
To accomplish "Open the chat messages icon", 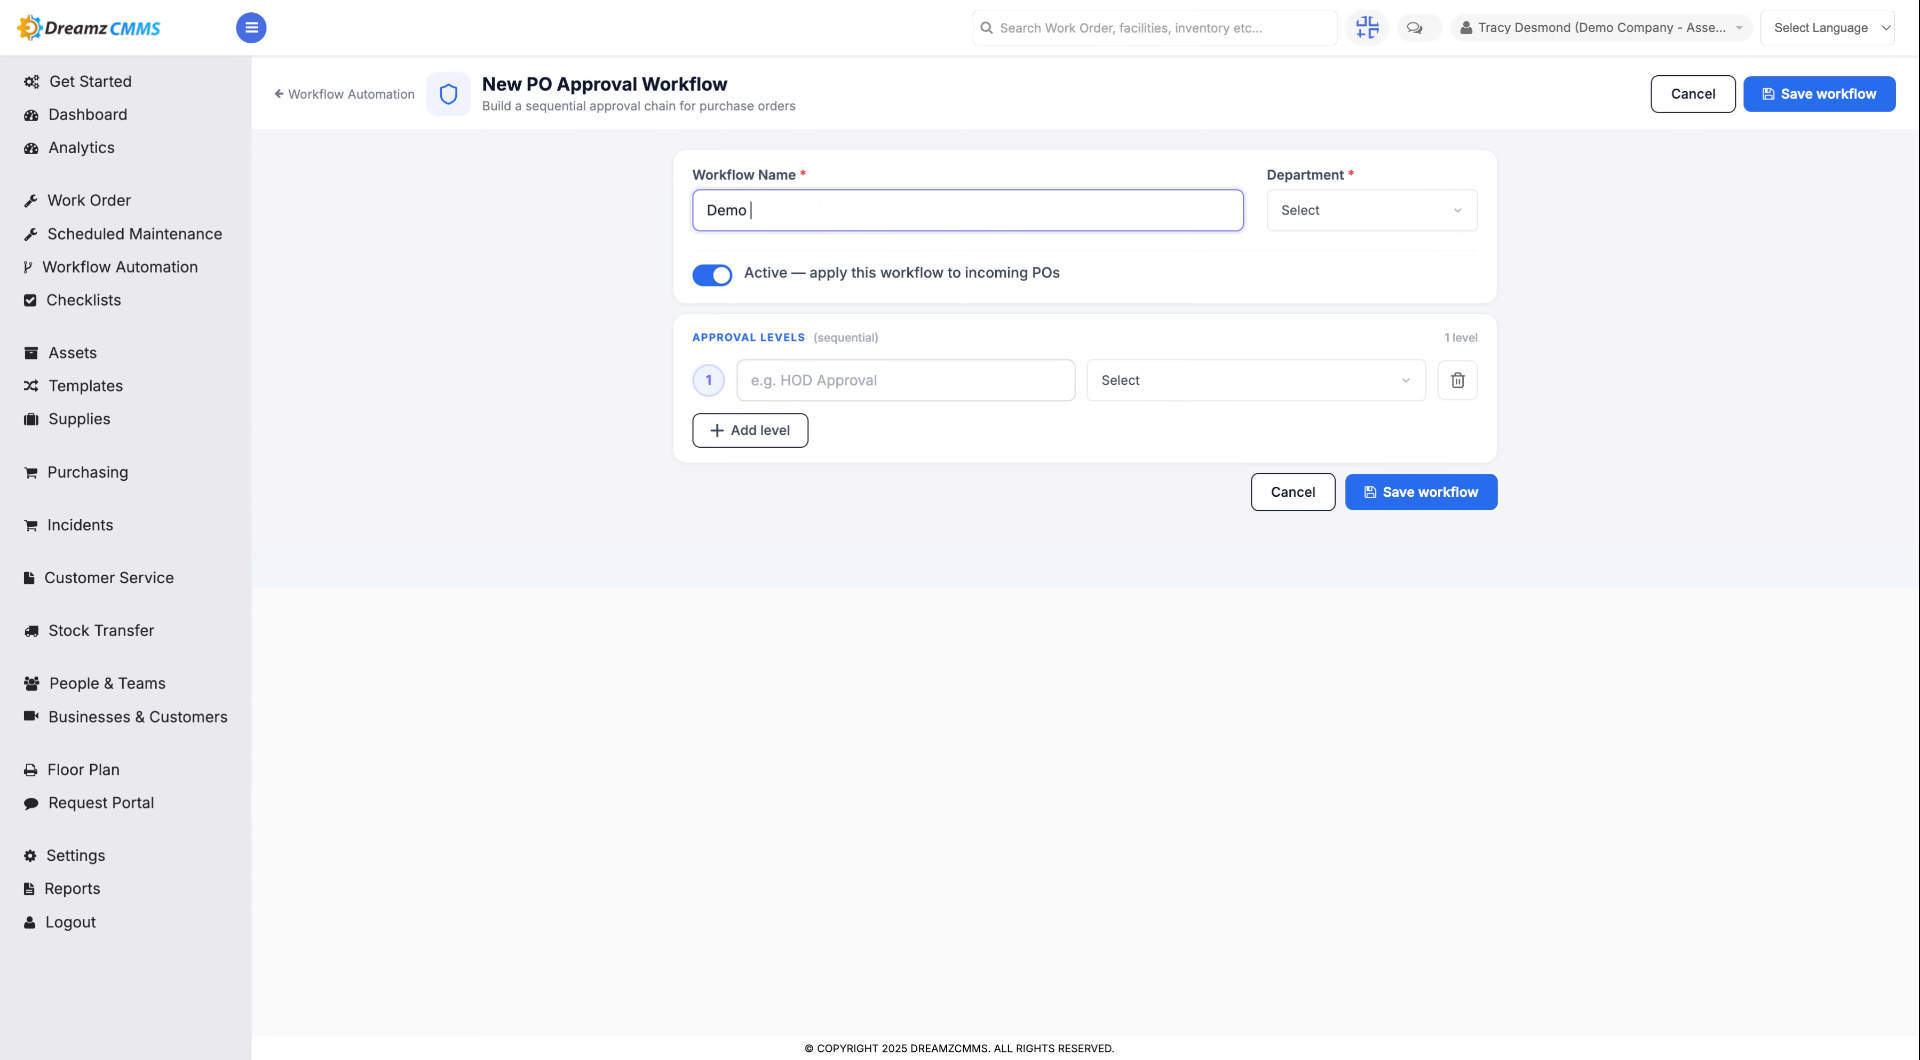I will (x=1414, y=28).
